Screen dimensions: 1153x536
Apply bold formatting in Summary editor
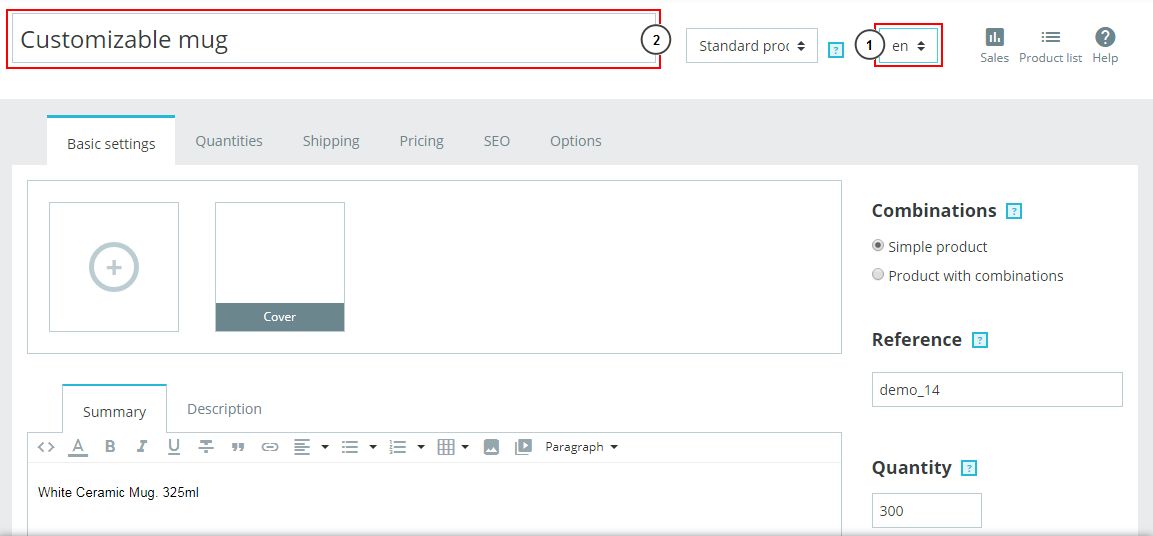(110, 447)
